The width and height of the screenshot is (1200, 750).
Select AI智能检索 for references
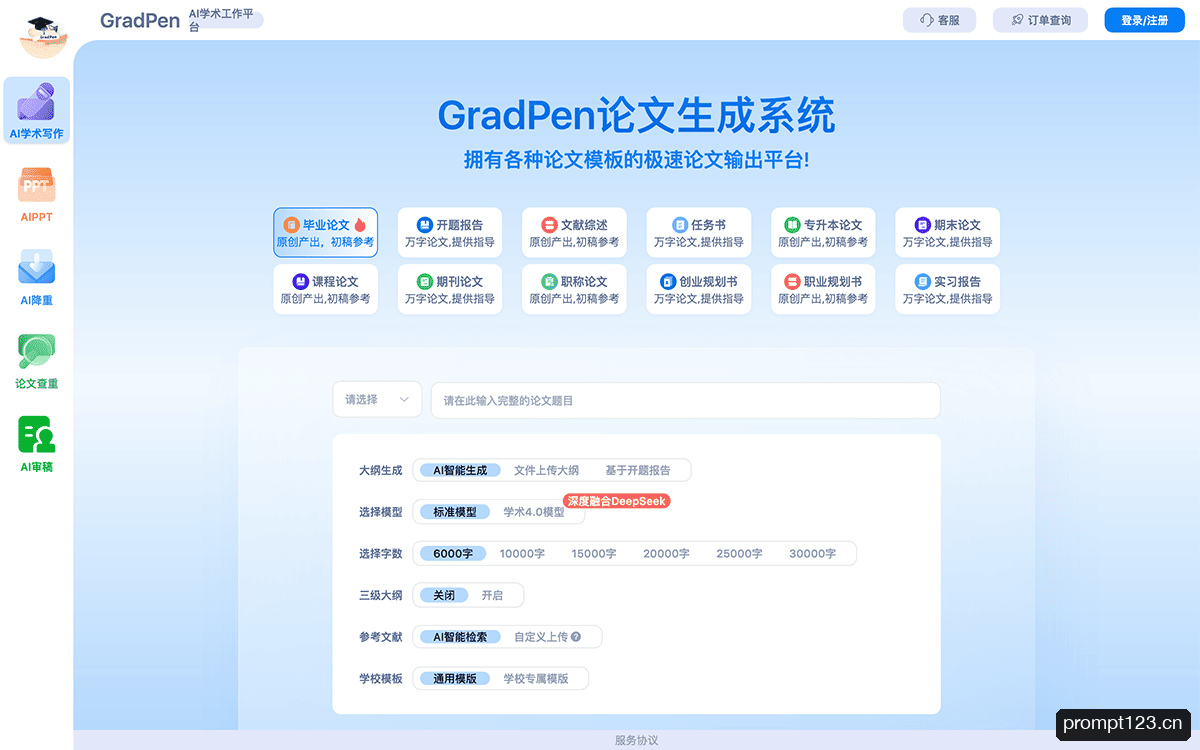tap(460, 636)
